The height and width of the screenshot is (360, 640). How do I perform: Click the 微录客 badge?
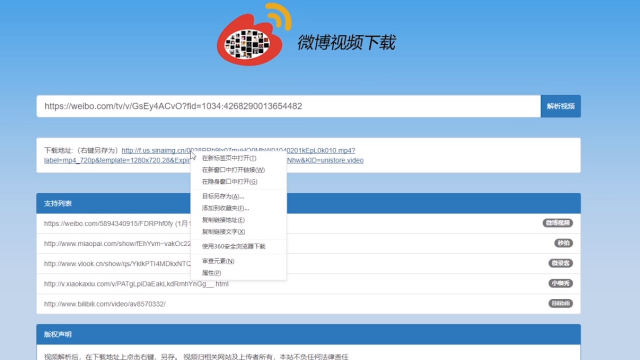pyautogui.click(x=560, y=263)
